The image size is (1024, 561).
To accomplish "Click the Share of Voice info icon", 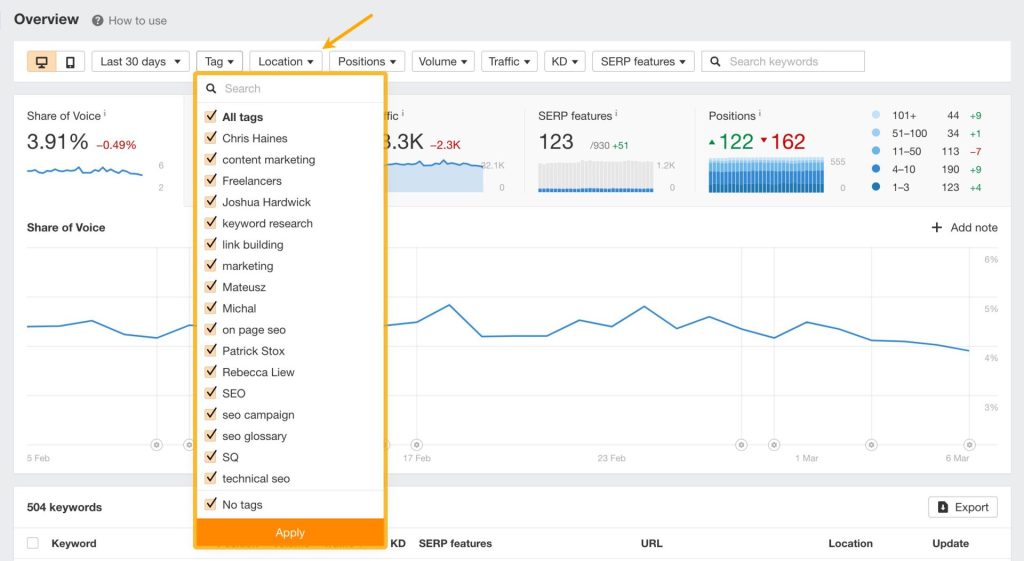I will click(105, 115).
